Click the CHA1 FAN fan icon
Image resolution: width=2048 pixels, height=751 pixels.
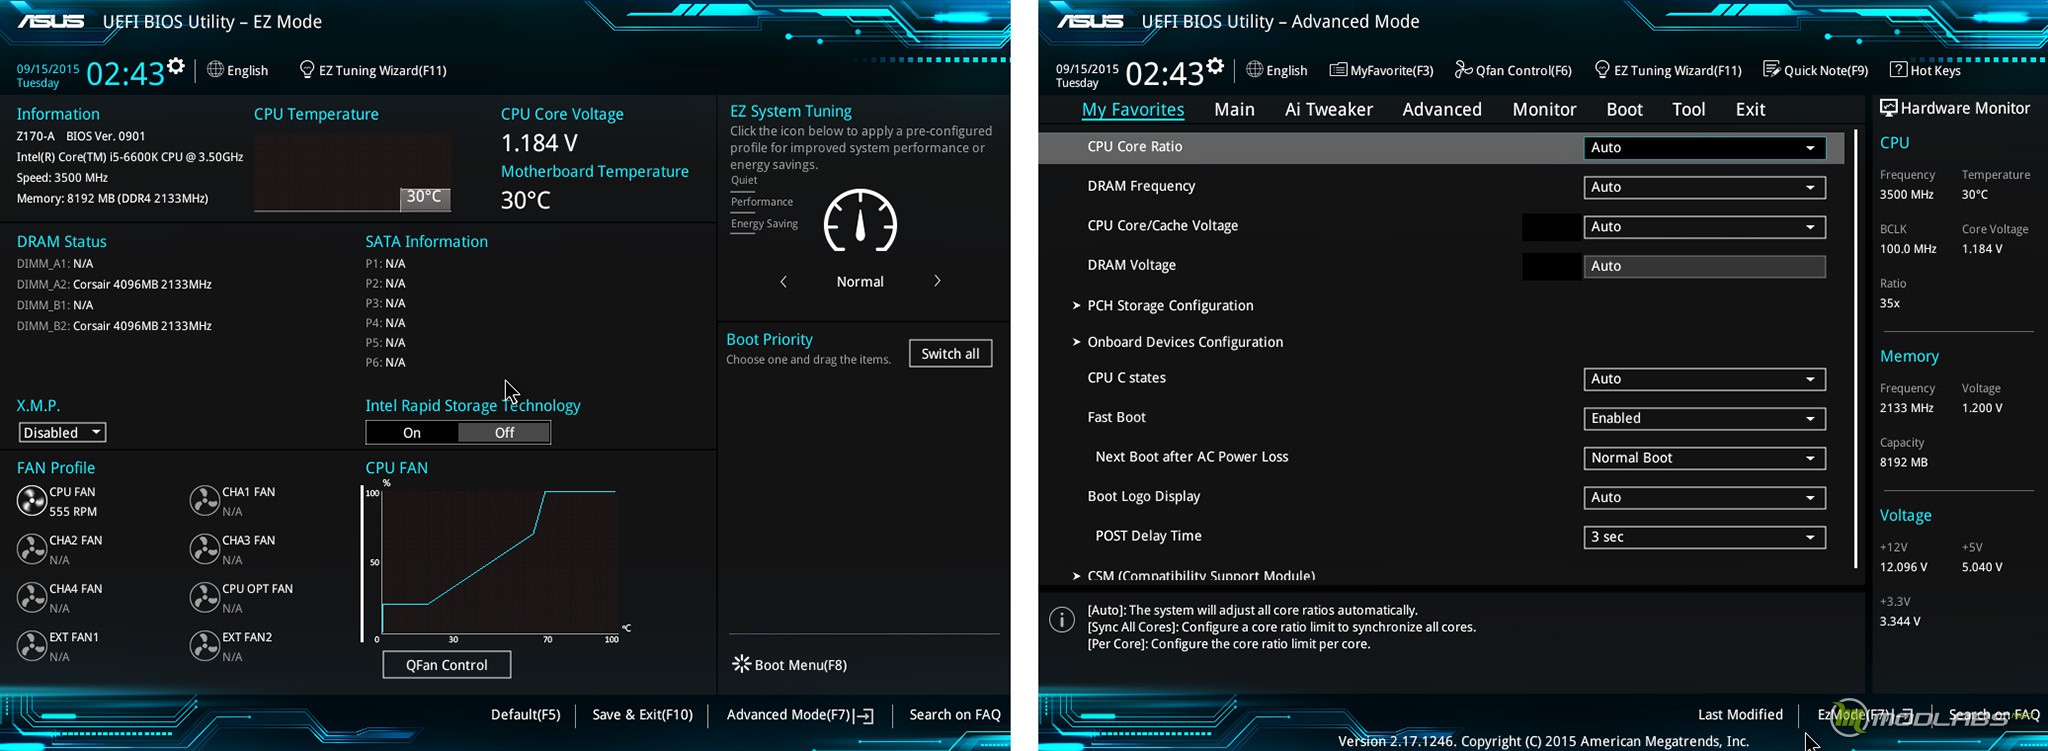point(205,501)
